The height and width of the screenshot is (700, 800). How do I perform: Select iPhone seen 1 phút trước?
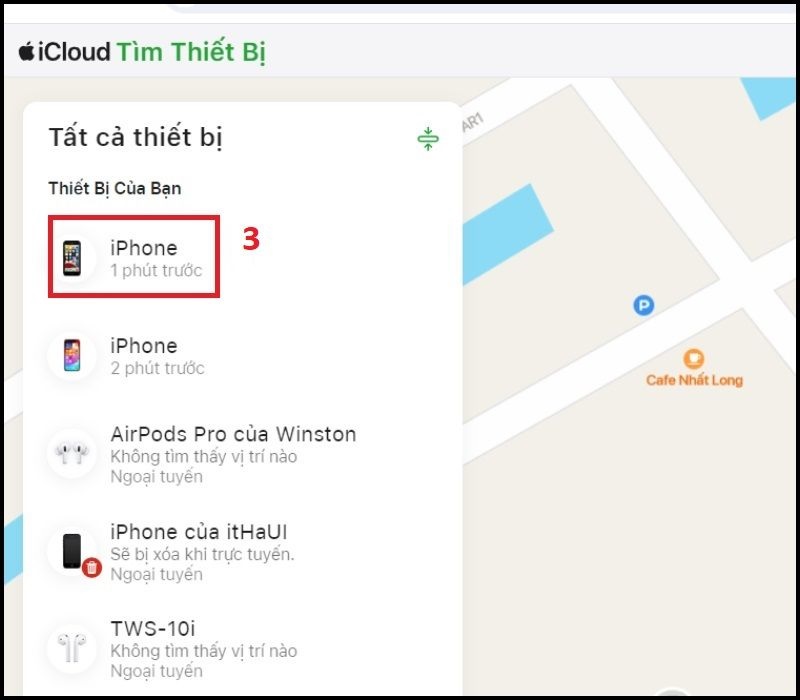tap(156, 258)
